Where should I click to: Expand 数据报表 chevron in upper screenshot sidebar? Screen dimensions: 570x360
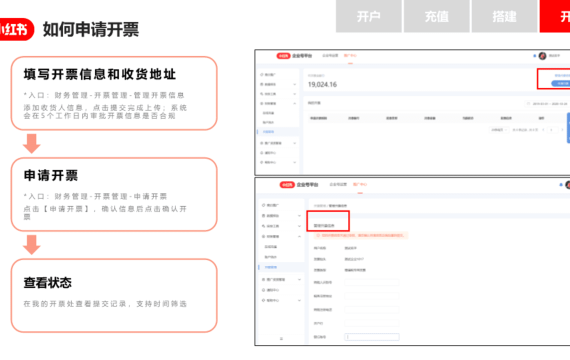(294, 84)
